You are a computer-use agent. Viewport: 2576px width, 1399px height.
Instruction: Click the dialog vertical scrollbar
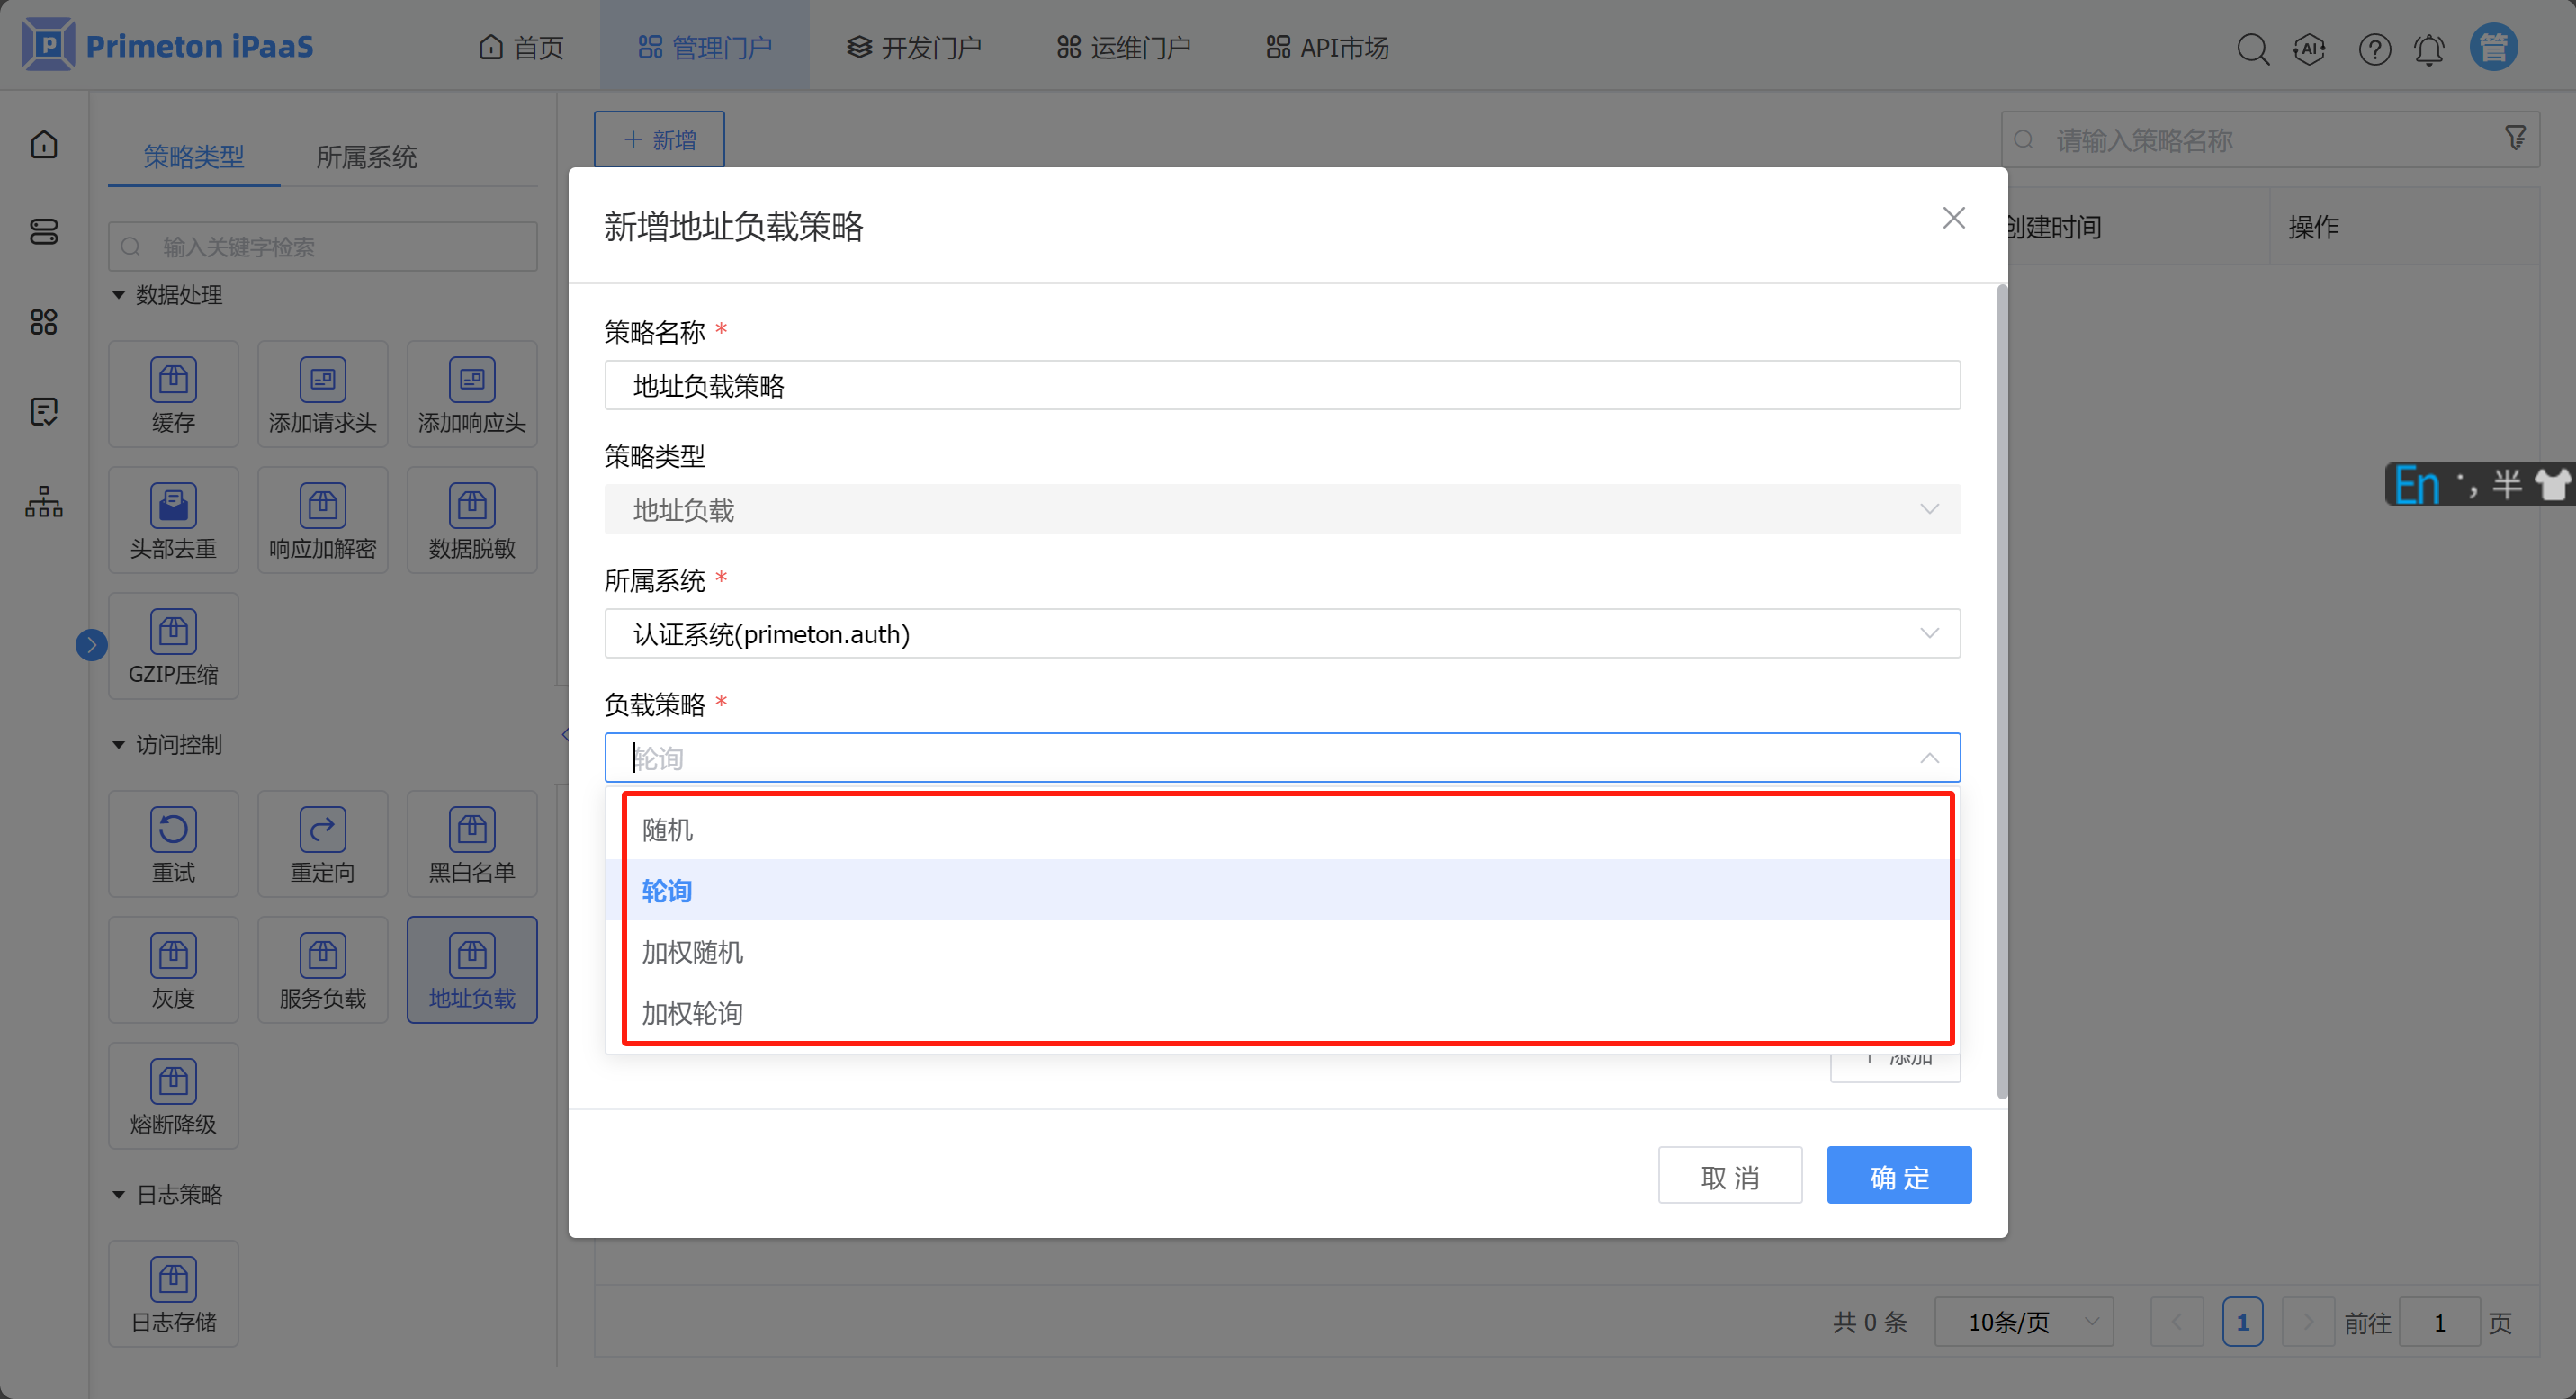coord(2001,690)
